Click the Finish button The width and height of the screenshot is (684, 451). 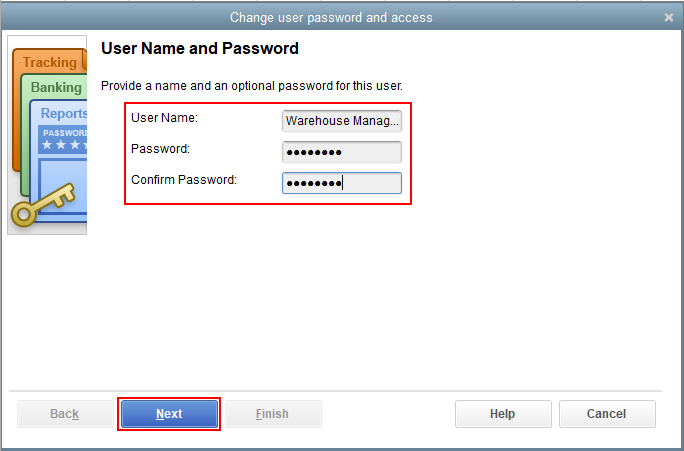click(273, 414)
